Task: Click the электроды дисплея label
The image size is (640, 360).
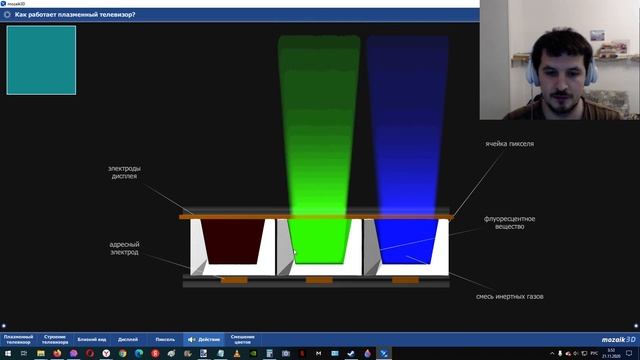Action: 124,172
